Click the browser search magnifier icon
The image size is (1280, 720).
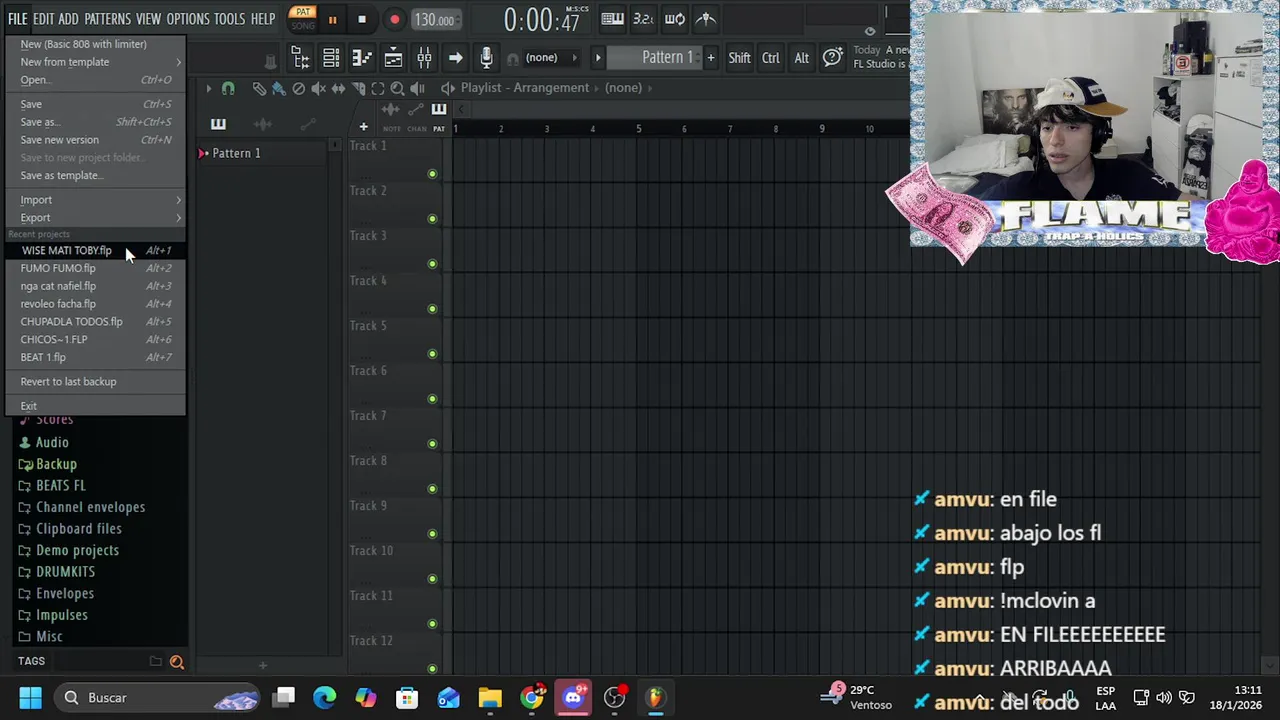[177, 661]
